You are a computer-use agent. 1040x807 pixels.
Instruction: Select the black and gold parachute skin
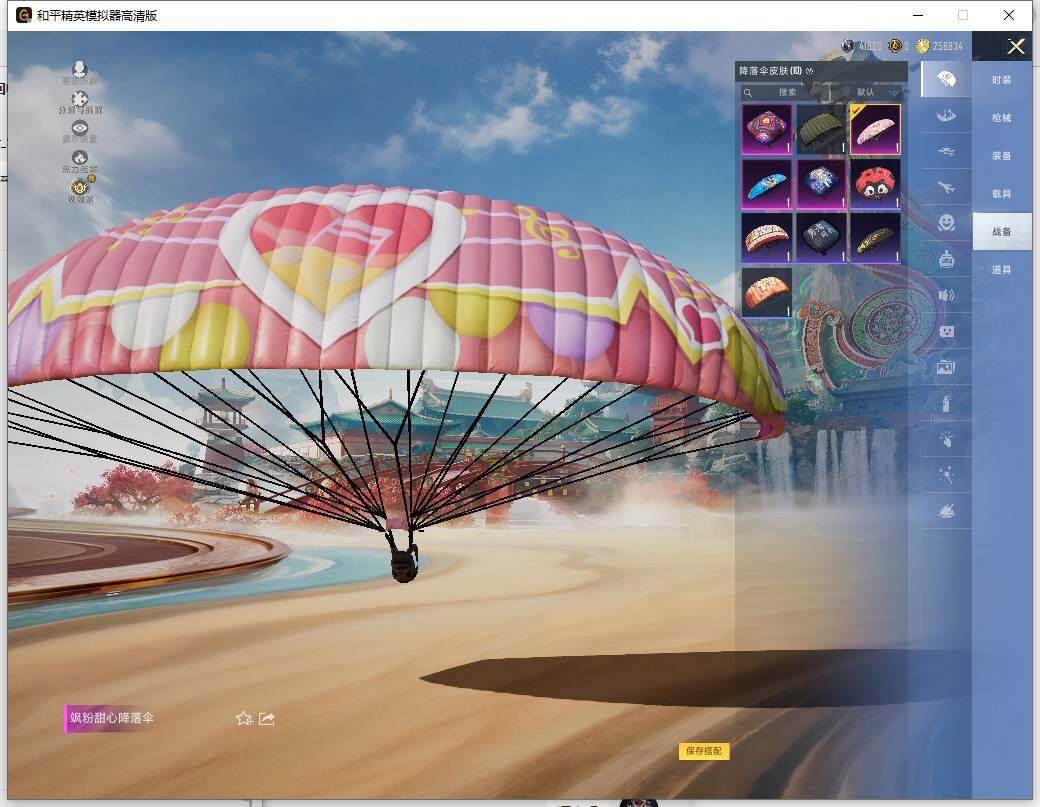tap(876, 238)
